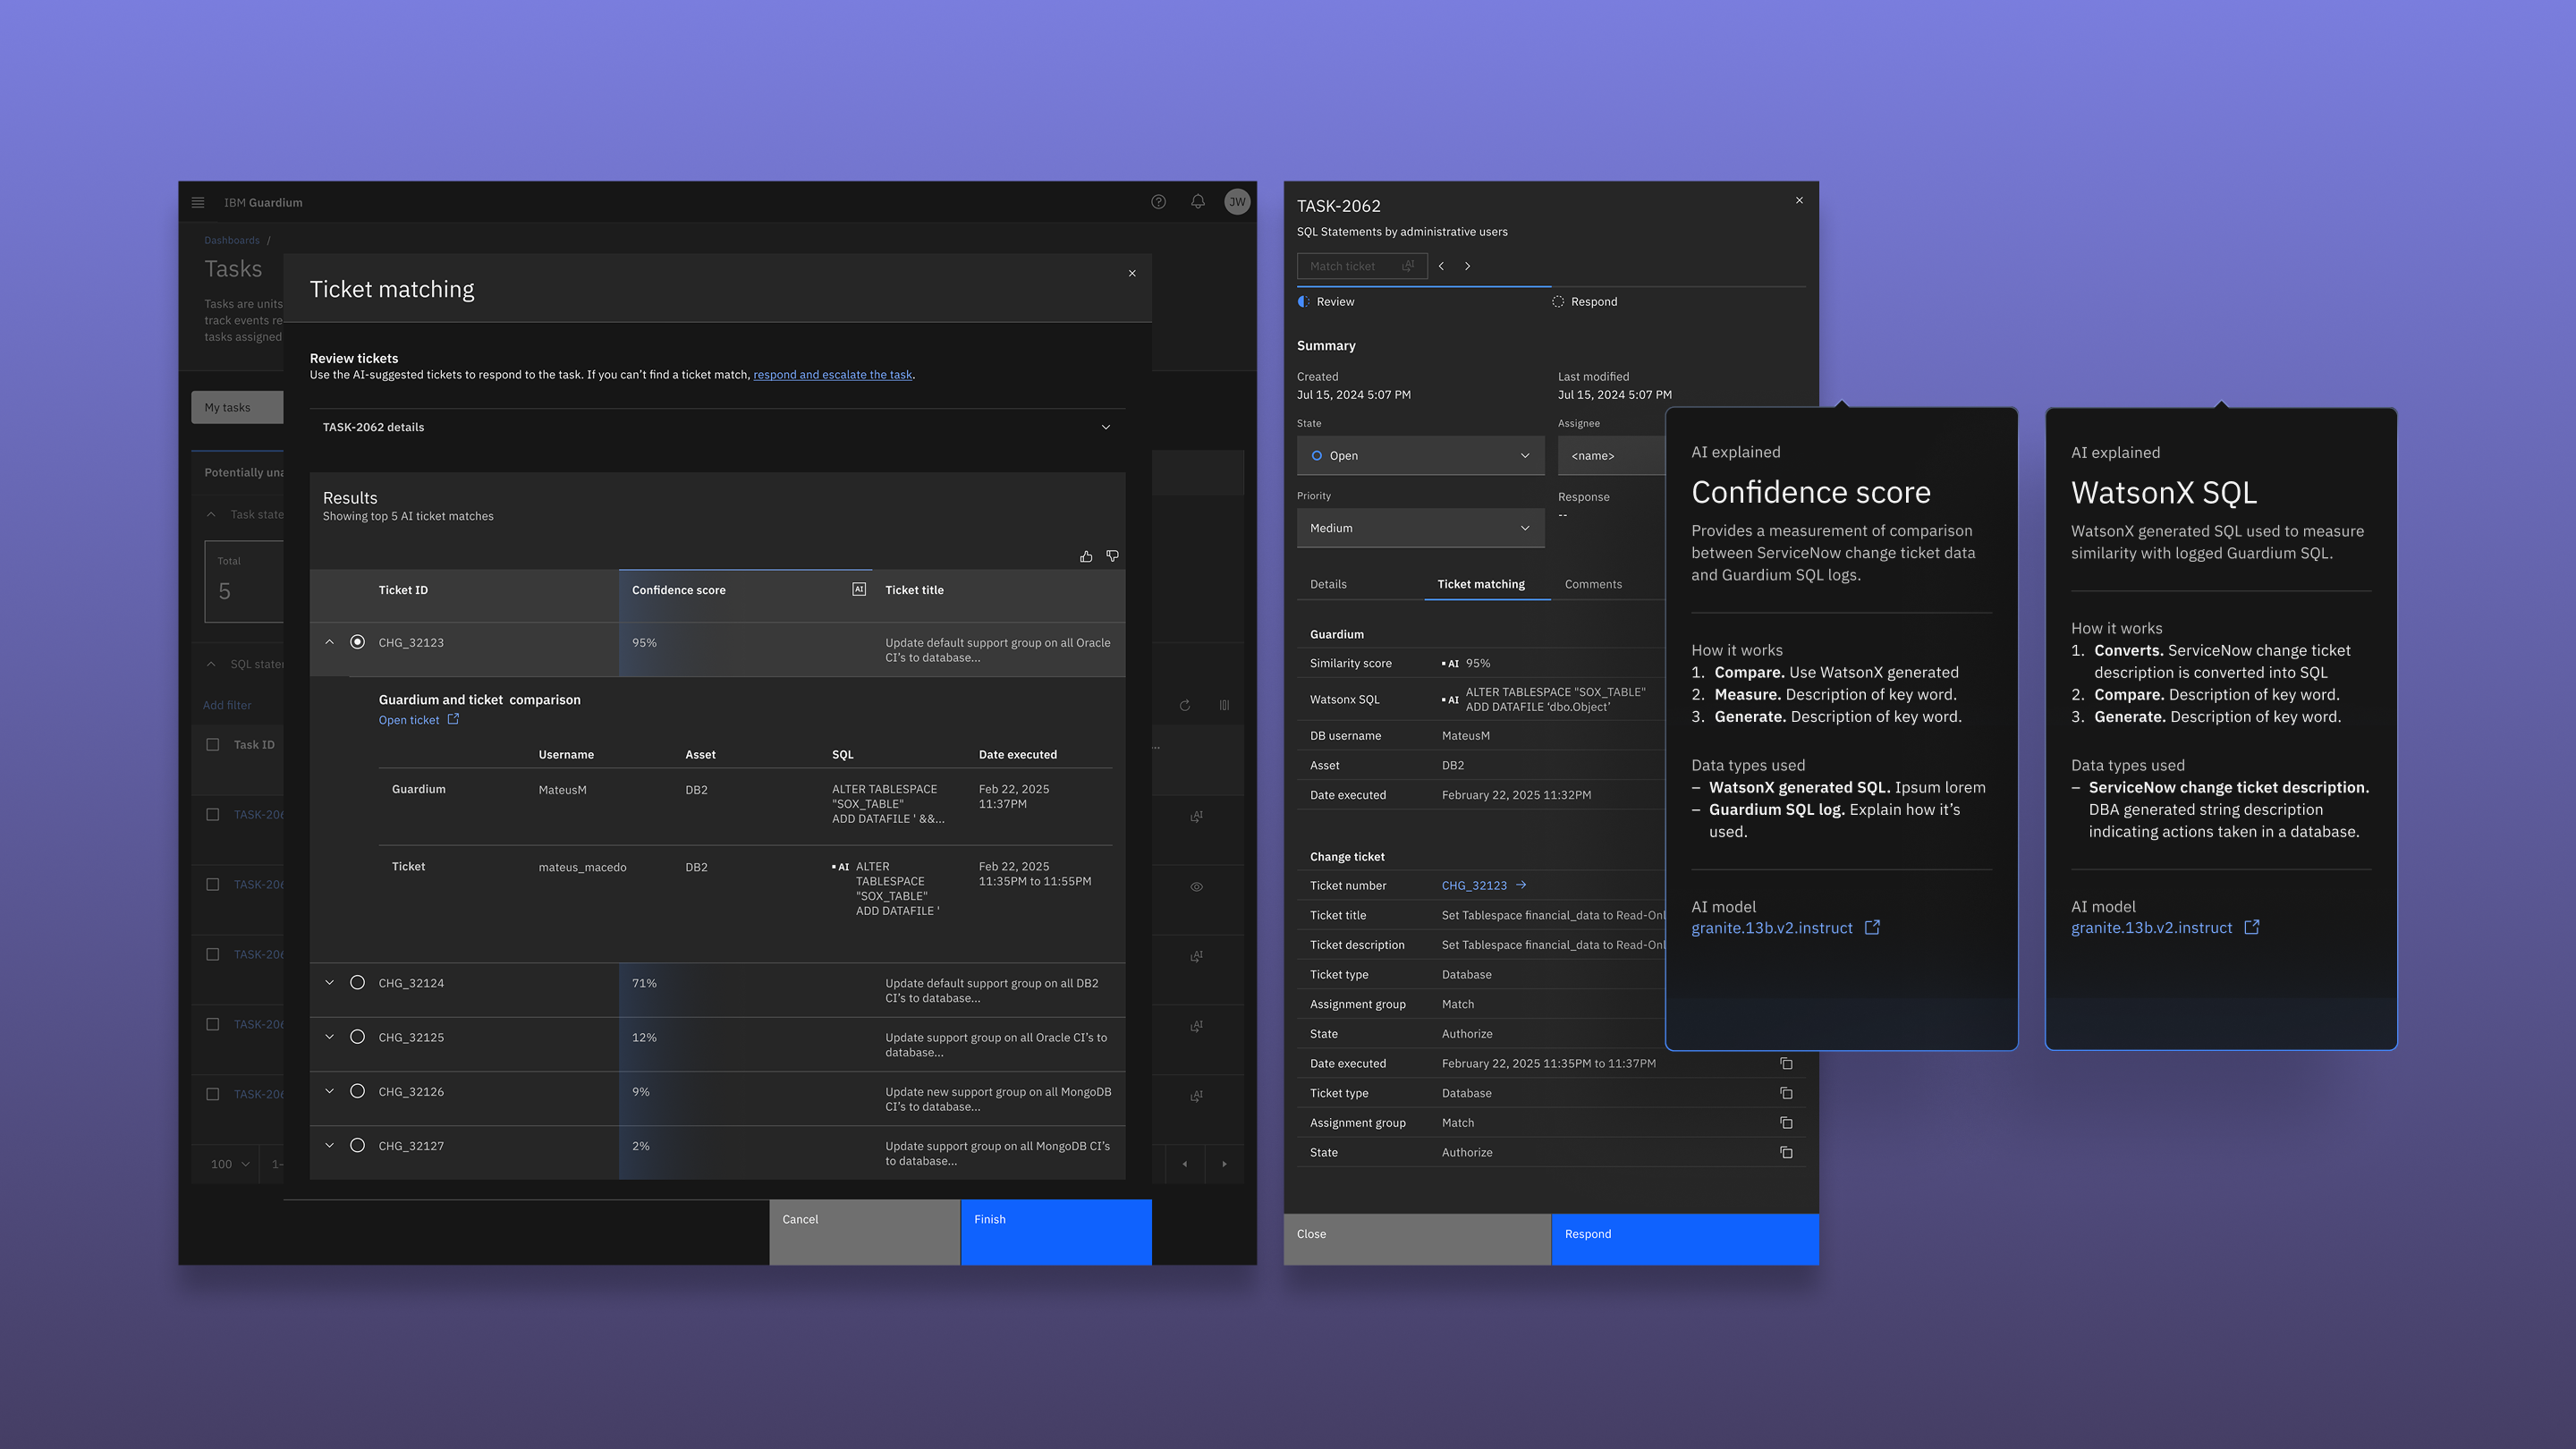2576x1449 pixels.
Task: Toggle eye icon in background Tasks table
Action: coord(1196,887)
